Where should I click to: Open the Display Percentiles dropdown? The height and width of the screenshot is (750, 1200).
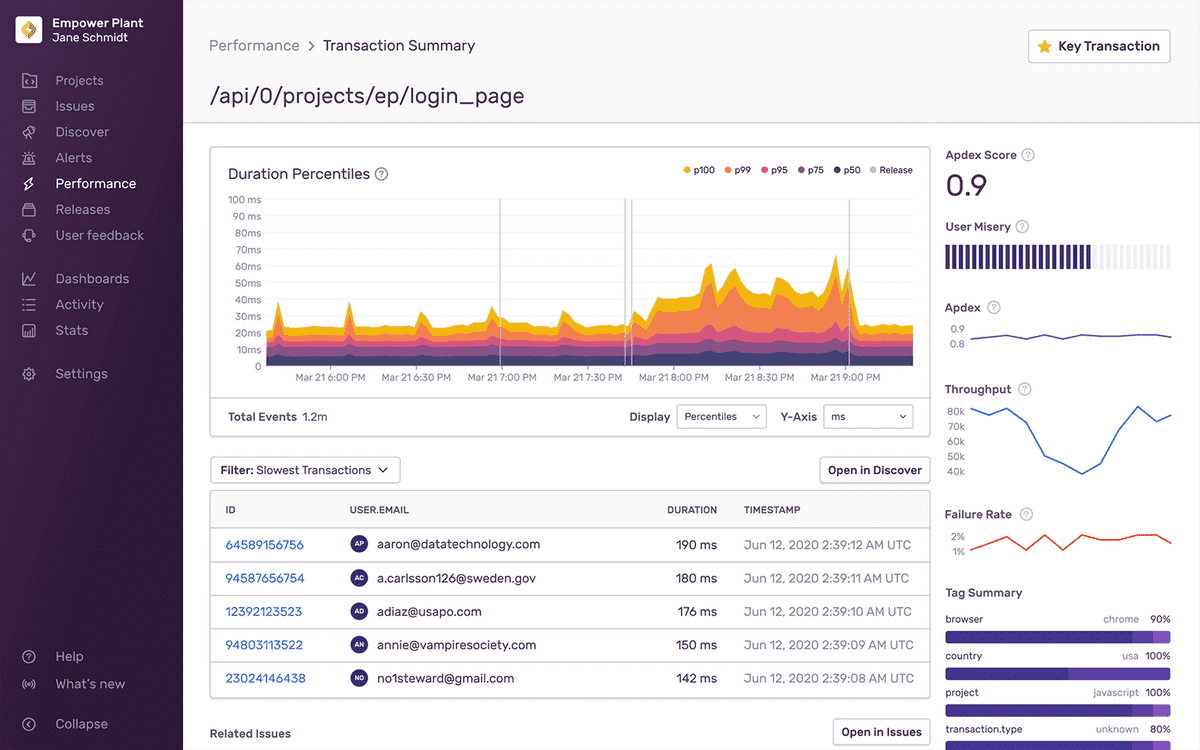tap(722, 417)
